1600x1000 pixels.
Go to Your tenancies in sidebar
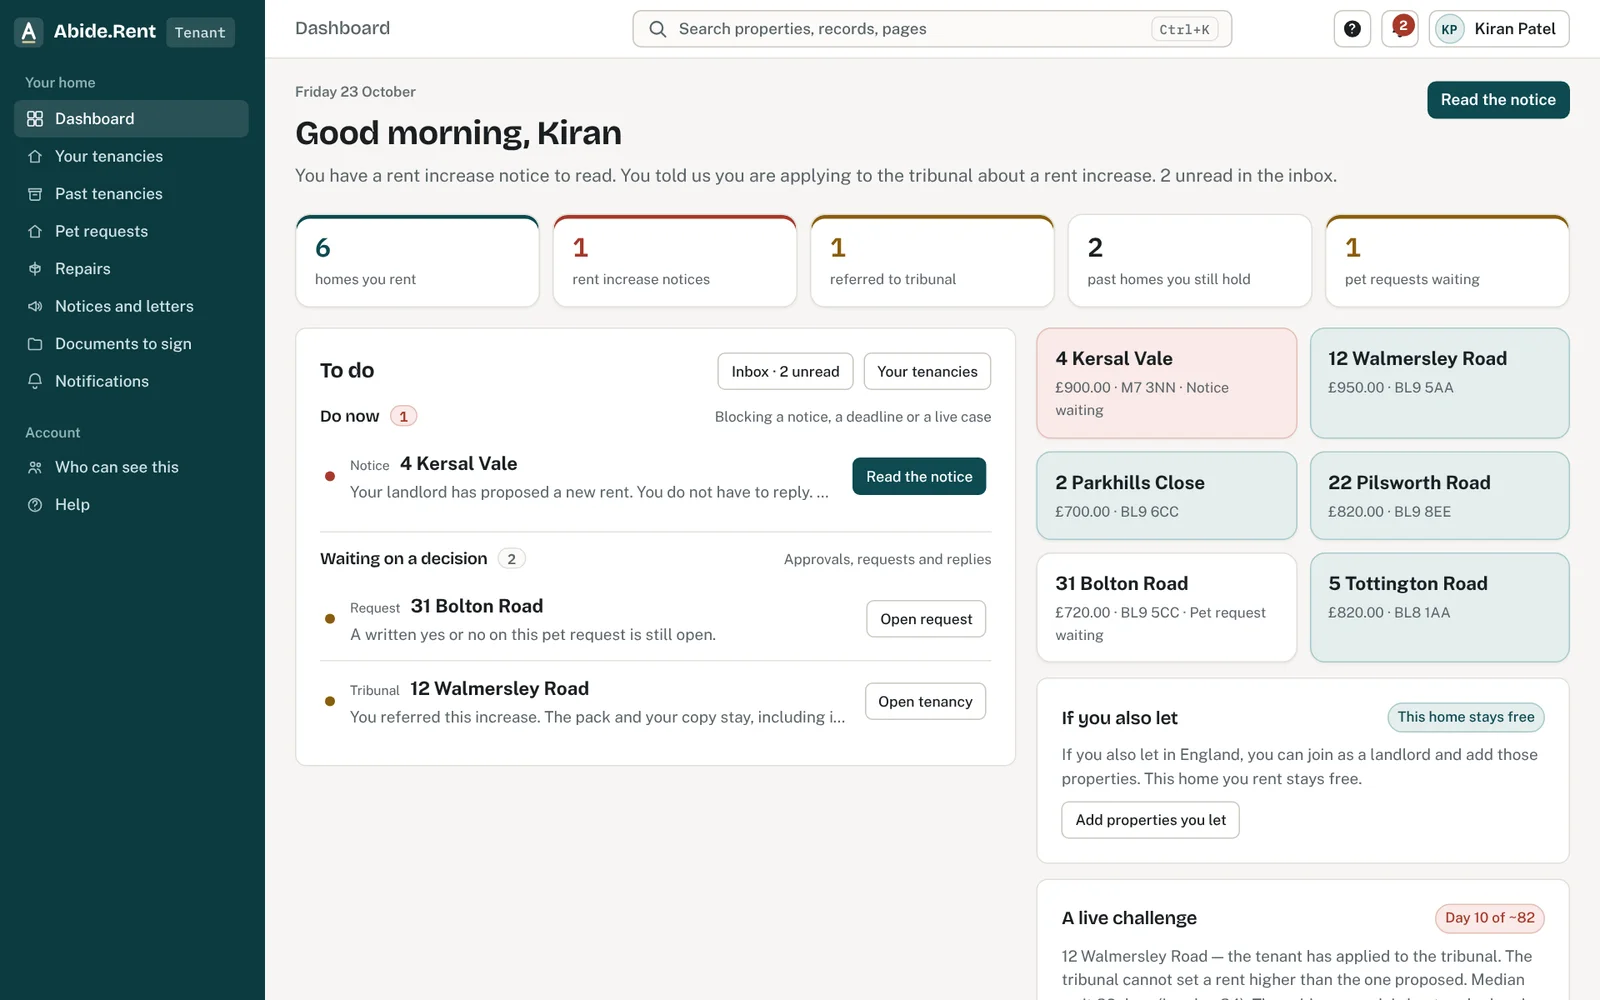pyautogui.click(x=131, y=156)
